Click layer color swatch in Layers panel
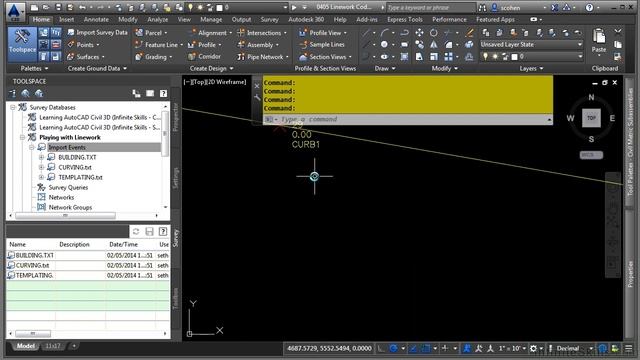The width and height of the screenshot is (640, 360). pos(515,56)
